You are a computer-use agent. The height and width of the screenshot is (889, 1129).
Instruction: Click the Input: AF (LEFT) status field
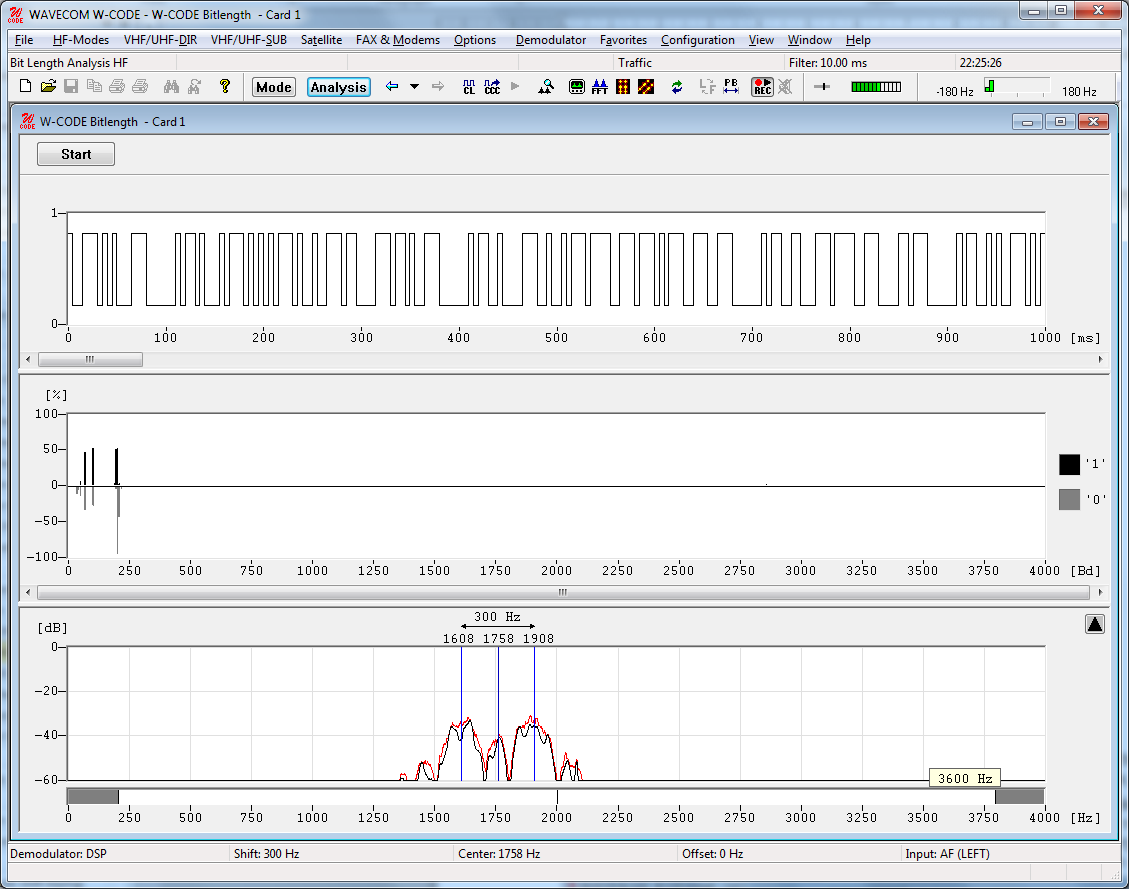pyautogui.click(x=1012, y=854)
